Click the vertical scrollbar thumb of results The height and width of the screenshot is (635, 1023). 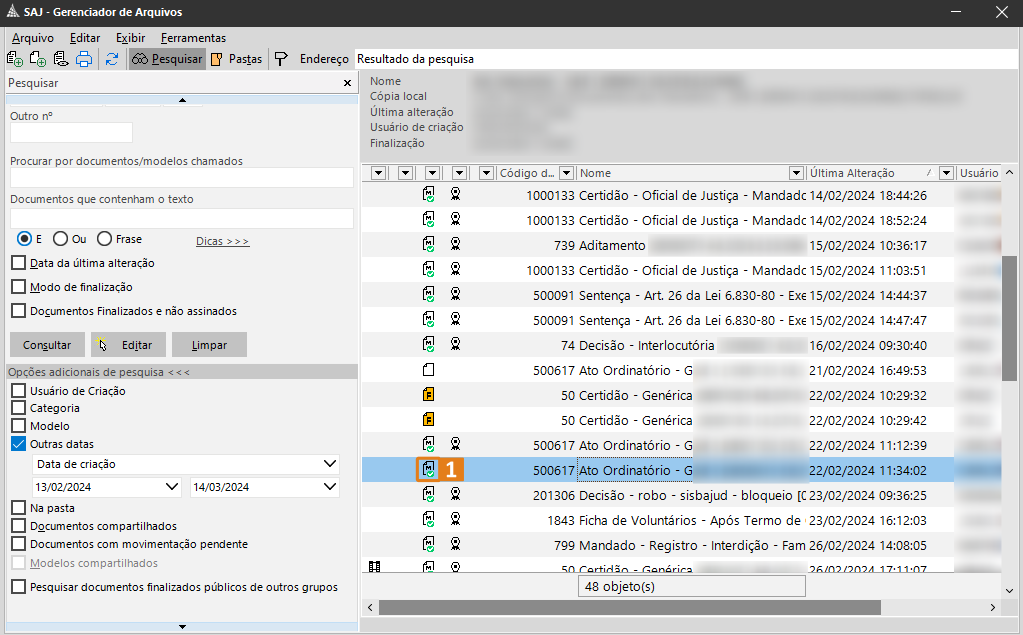pos(1009,318)
